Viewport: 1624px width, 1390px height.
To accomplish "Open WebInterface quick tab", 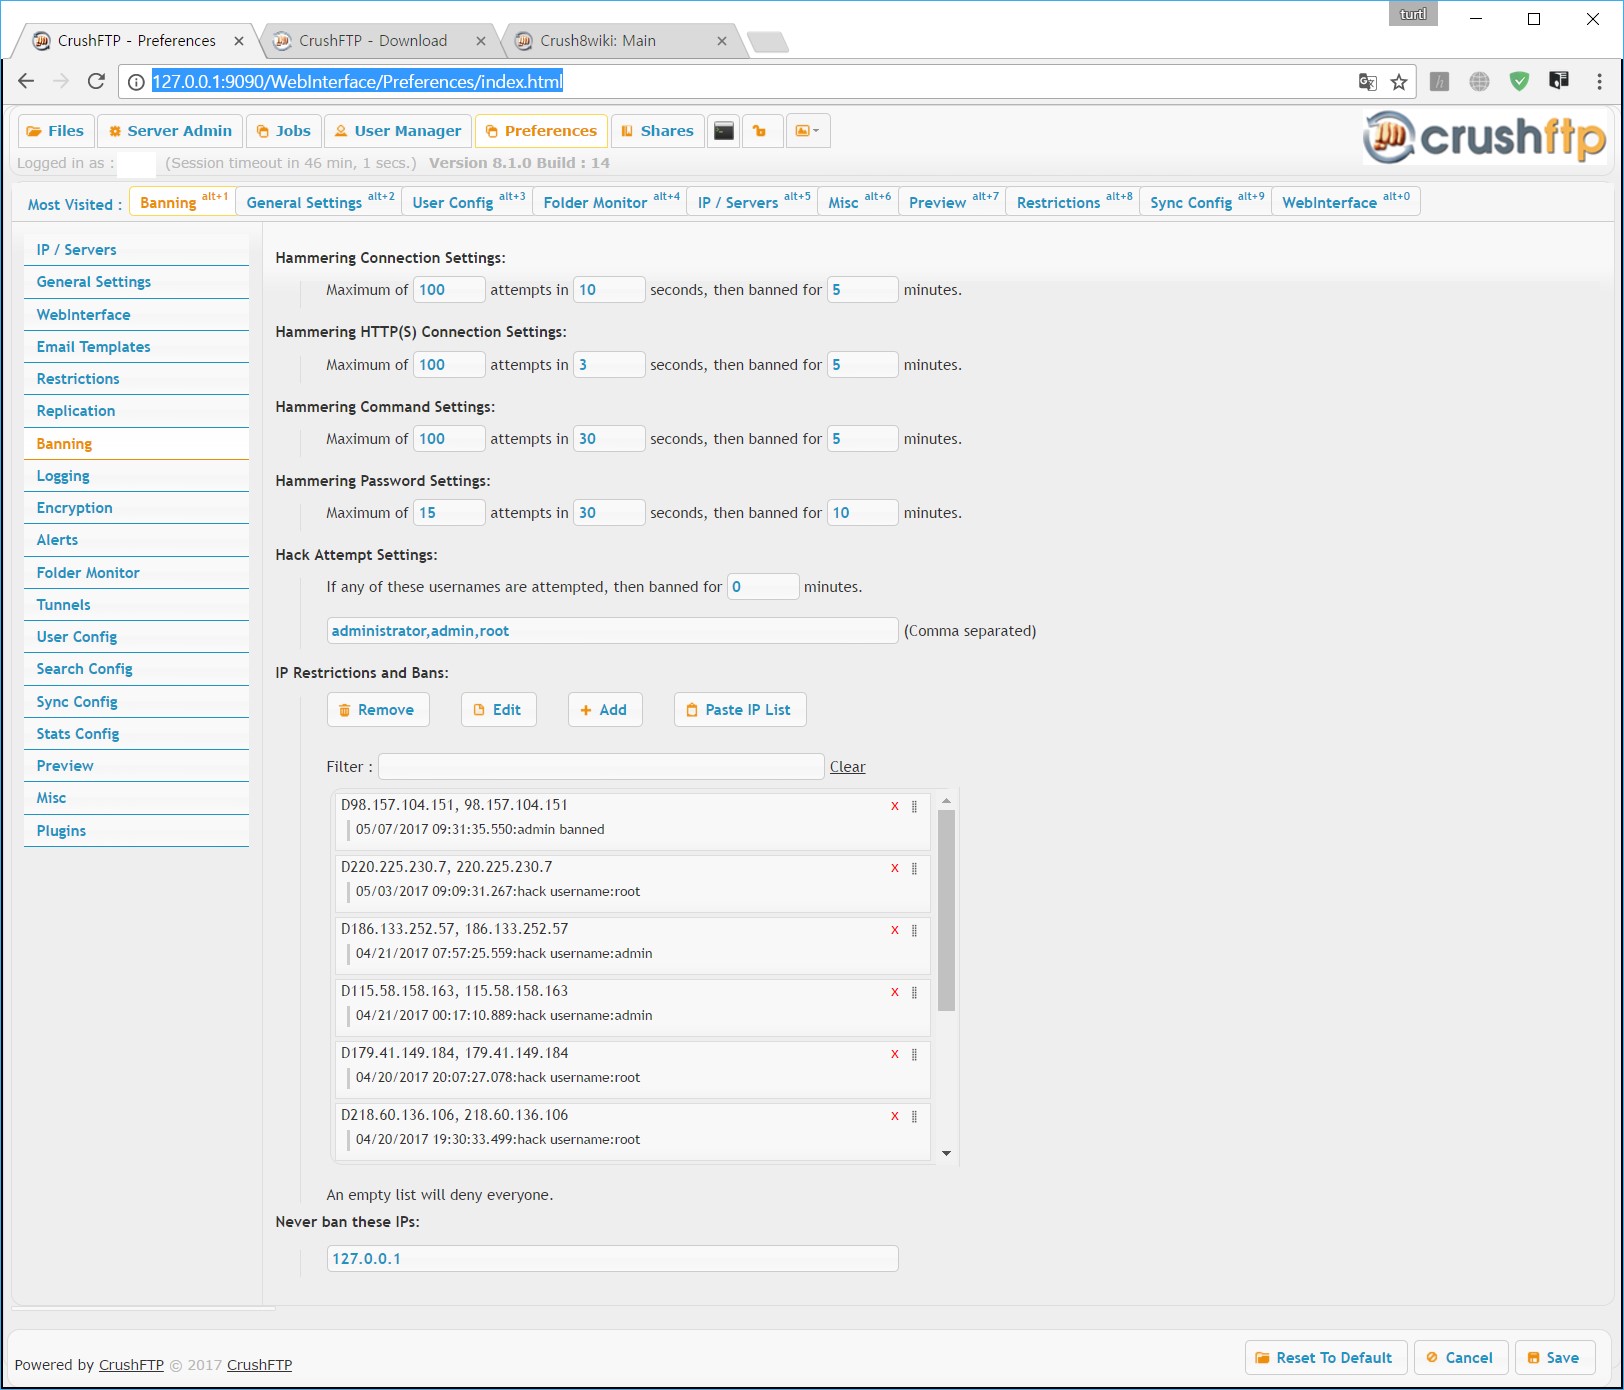I will pyautogui.click(x=1345, y=202).
